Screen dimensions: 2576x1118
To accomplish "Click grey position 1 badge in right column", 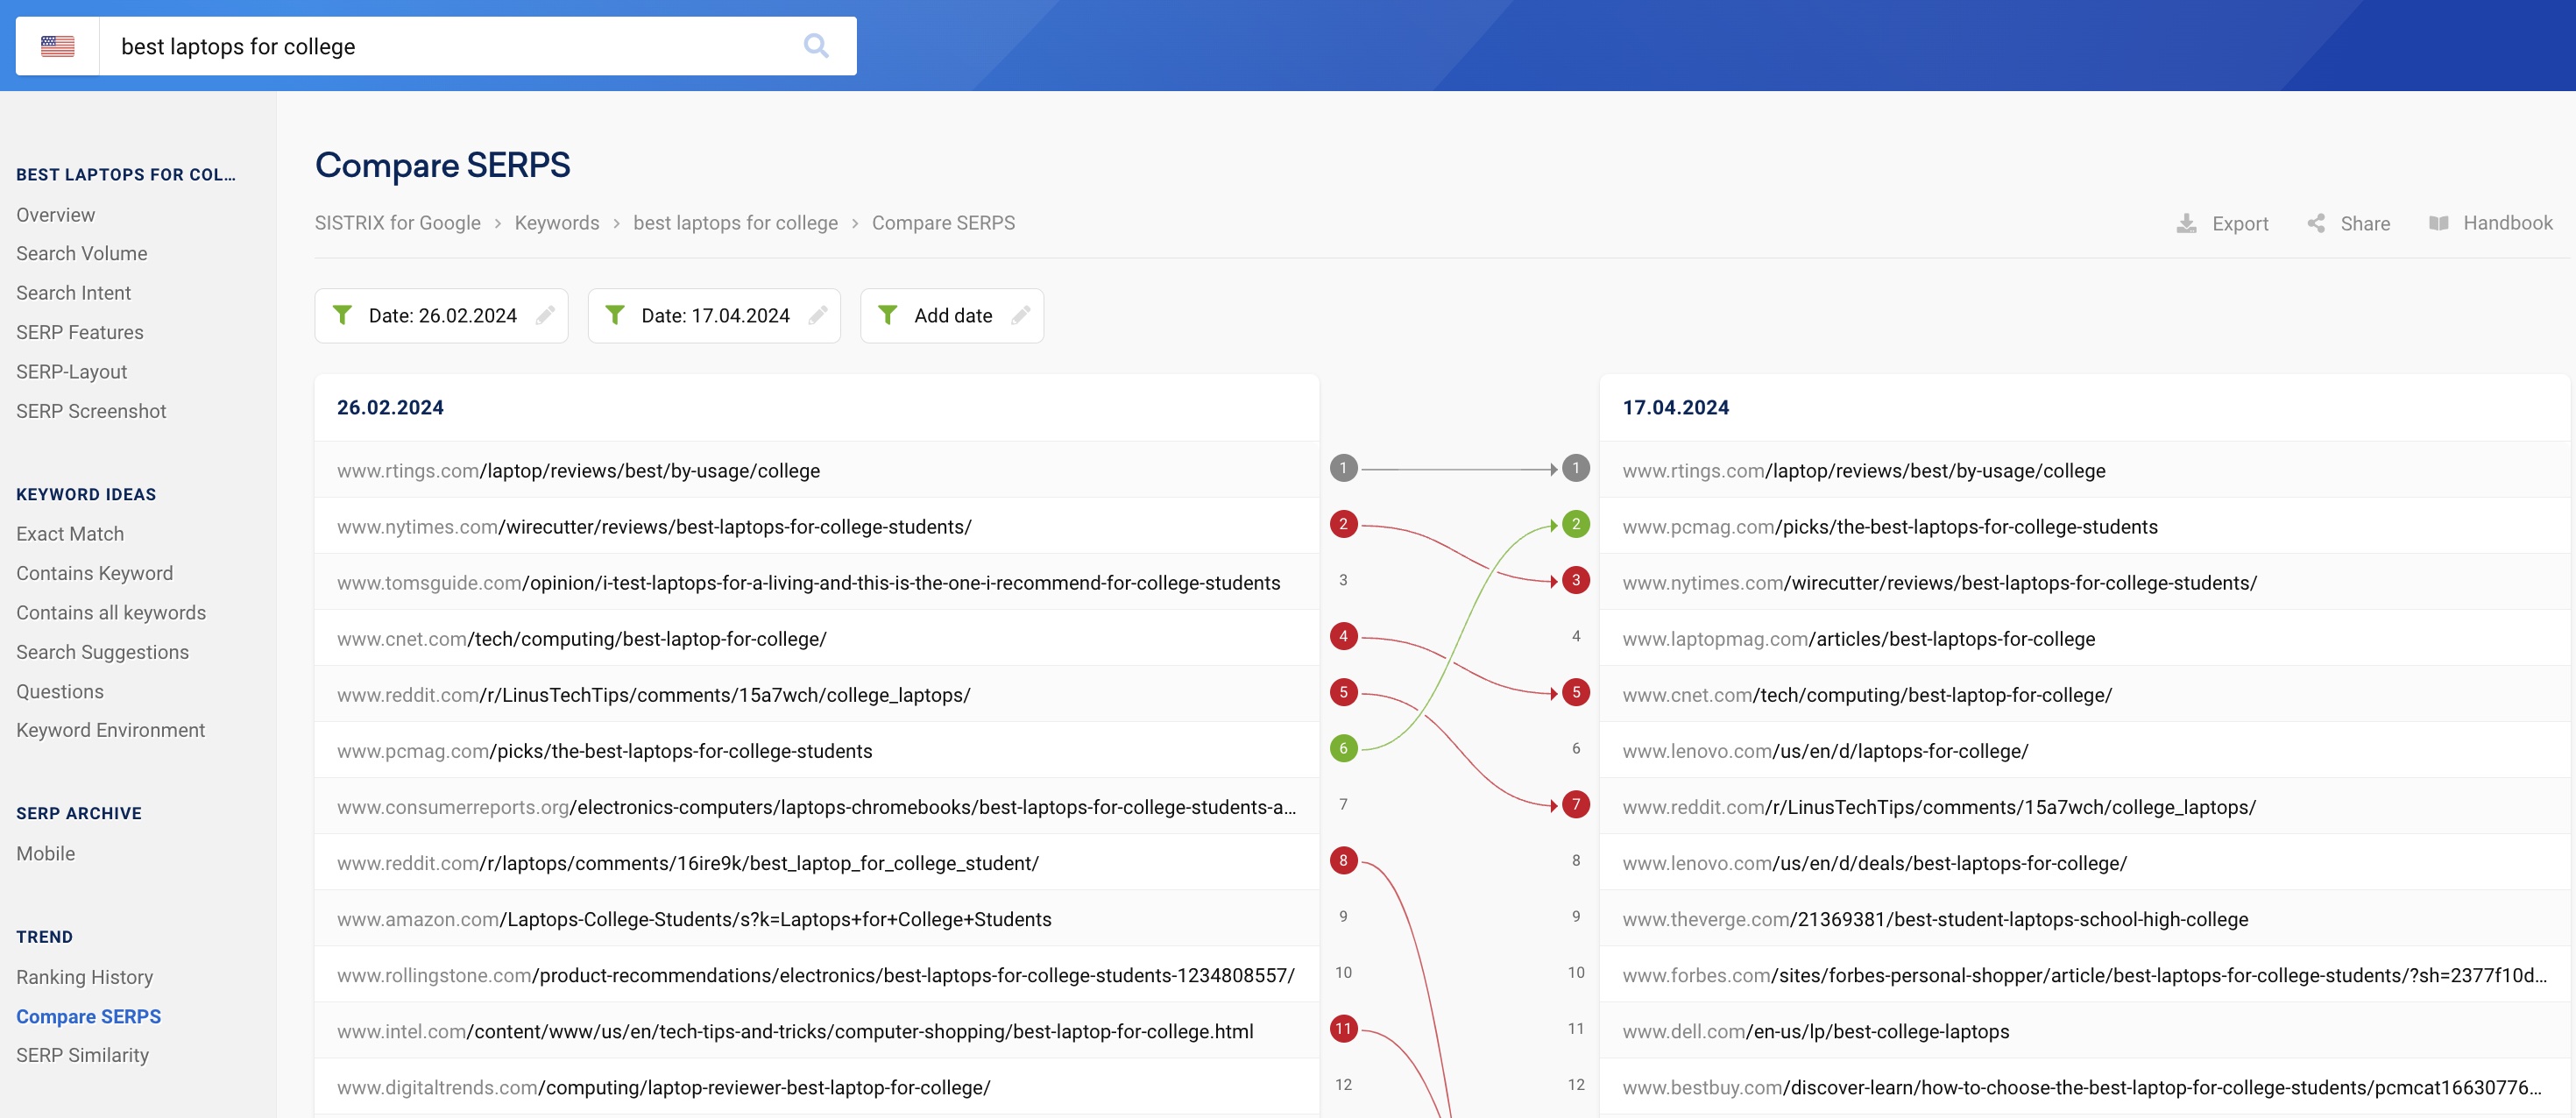I will (x=1576, y=468).
